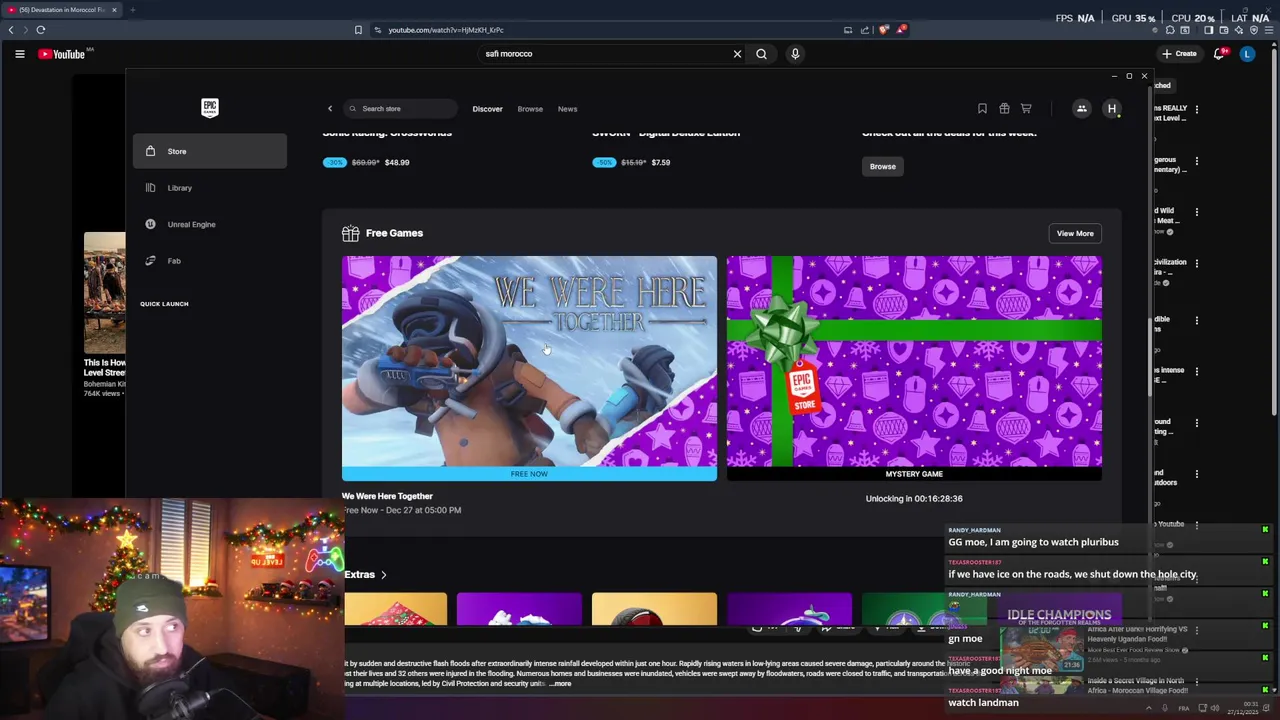Click the browser share icon
Image resolution: width=1280 pixels, height=720 pixels.
(x=865, y=30)
